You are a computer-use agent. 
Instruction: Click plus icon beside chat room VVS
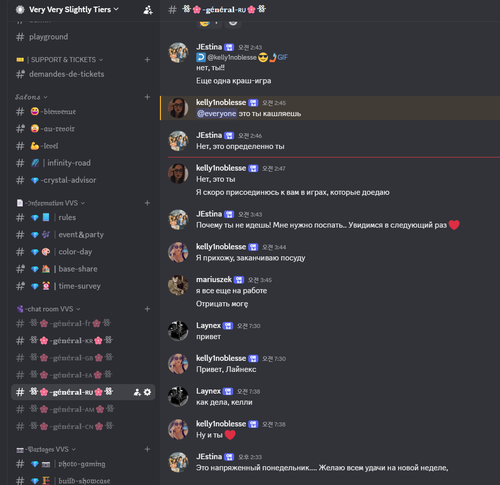coord(147,309)
